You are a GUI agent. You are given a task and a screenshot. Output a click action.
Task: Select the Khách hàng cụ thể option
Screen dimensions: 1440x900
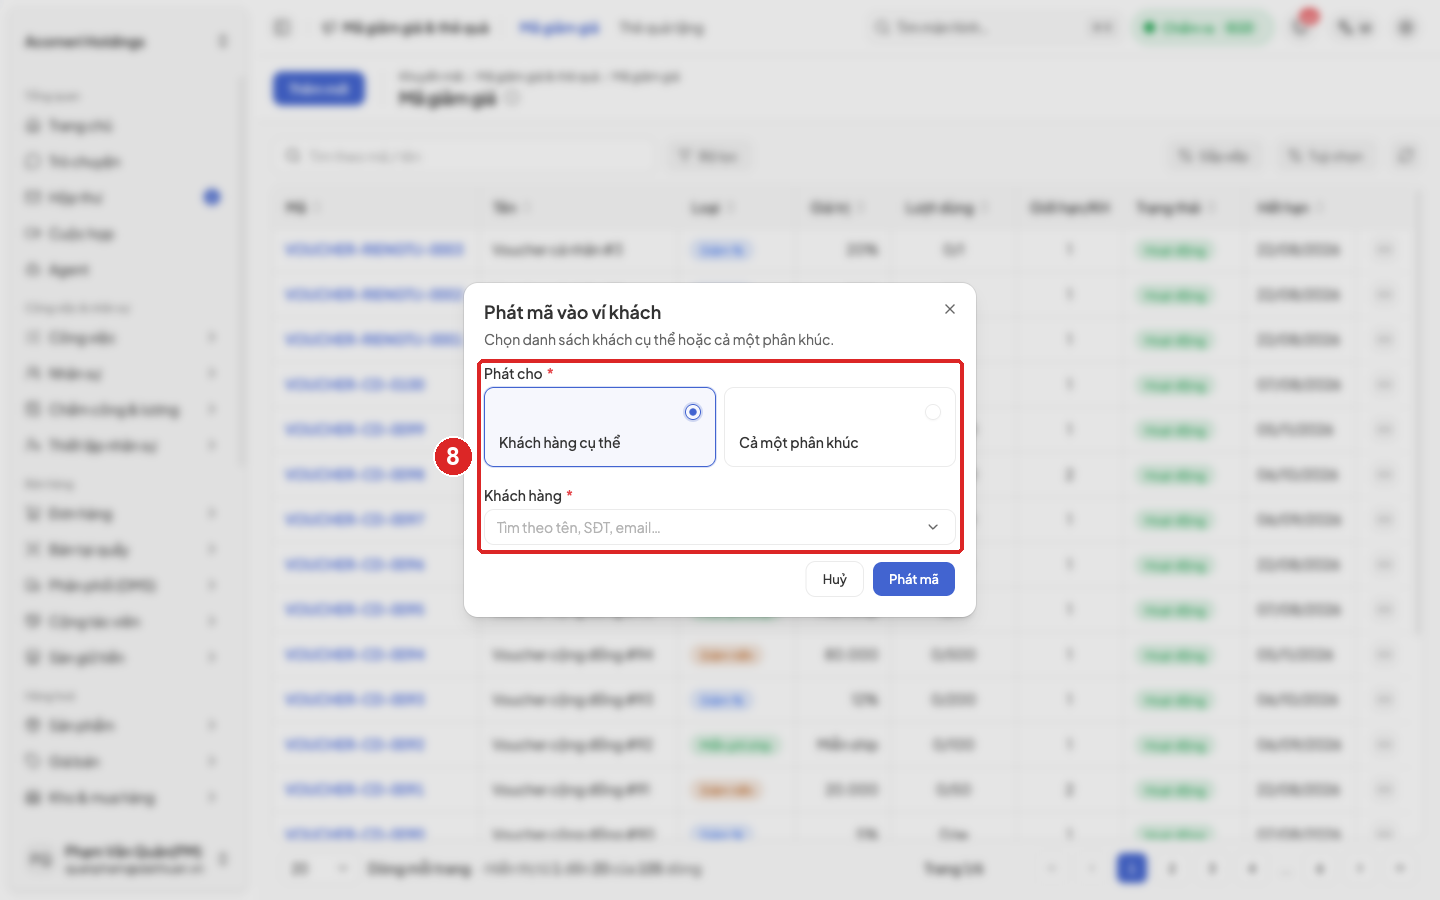tap(600, 427)
